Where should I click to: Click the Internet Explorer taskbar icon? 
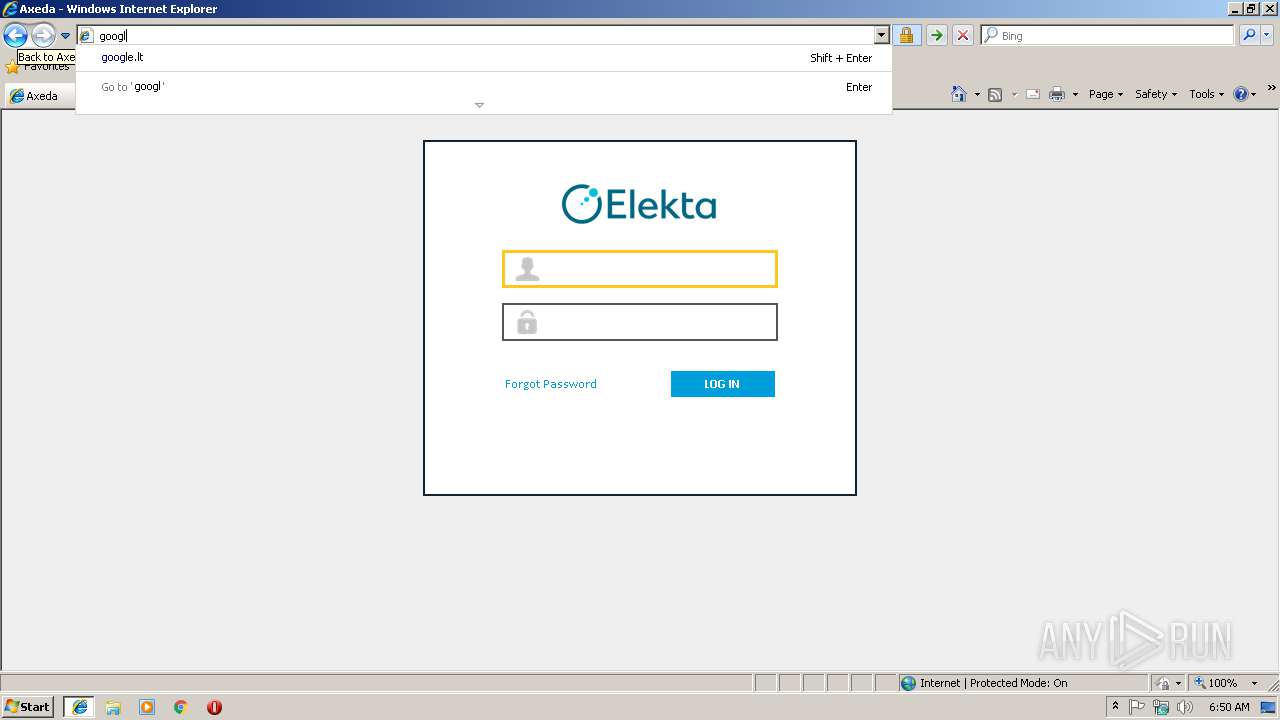[80, 707]
